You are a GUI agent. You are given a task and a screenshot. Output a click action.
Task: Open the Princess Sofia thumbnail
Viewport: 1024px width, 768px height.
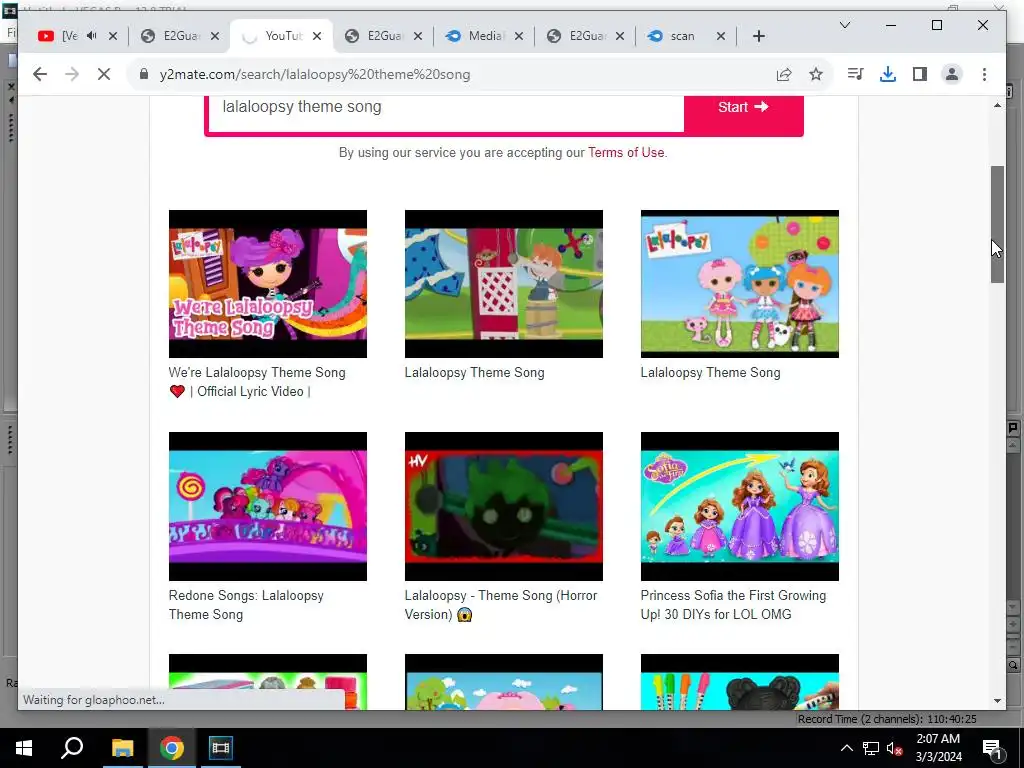(x=739, y=506)
